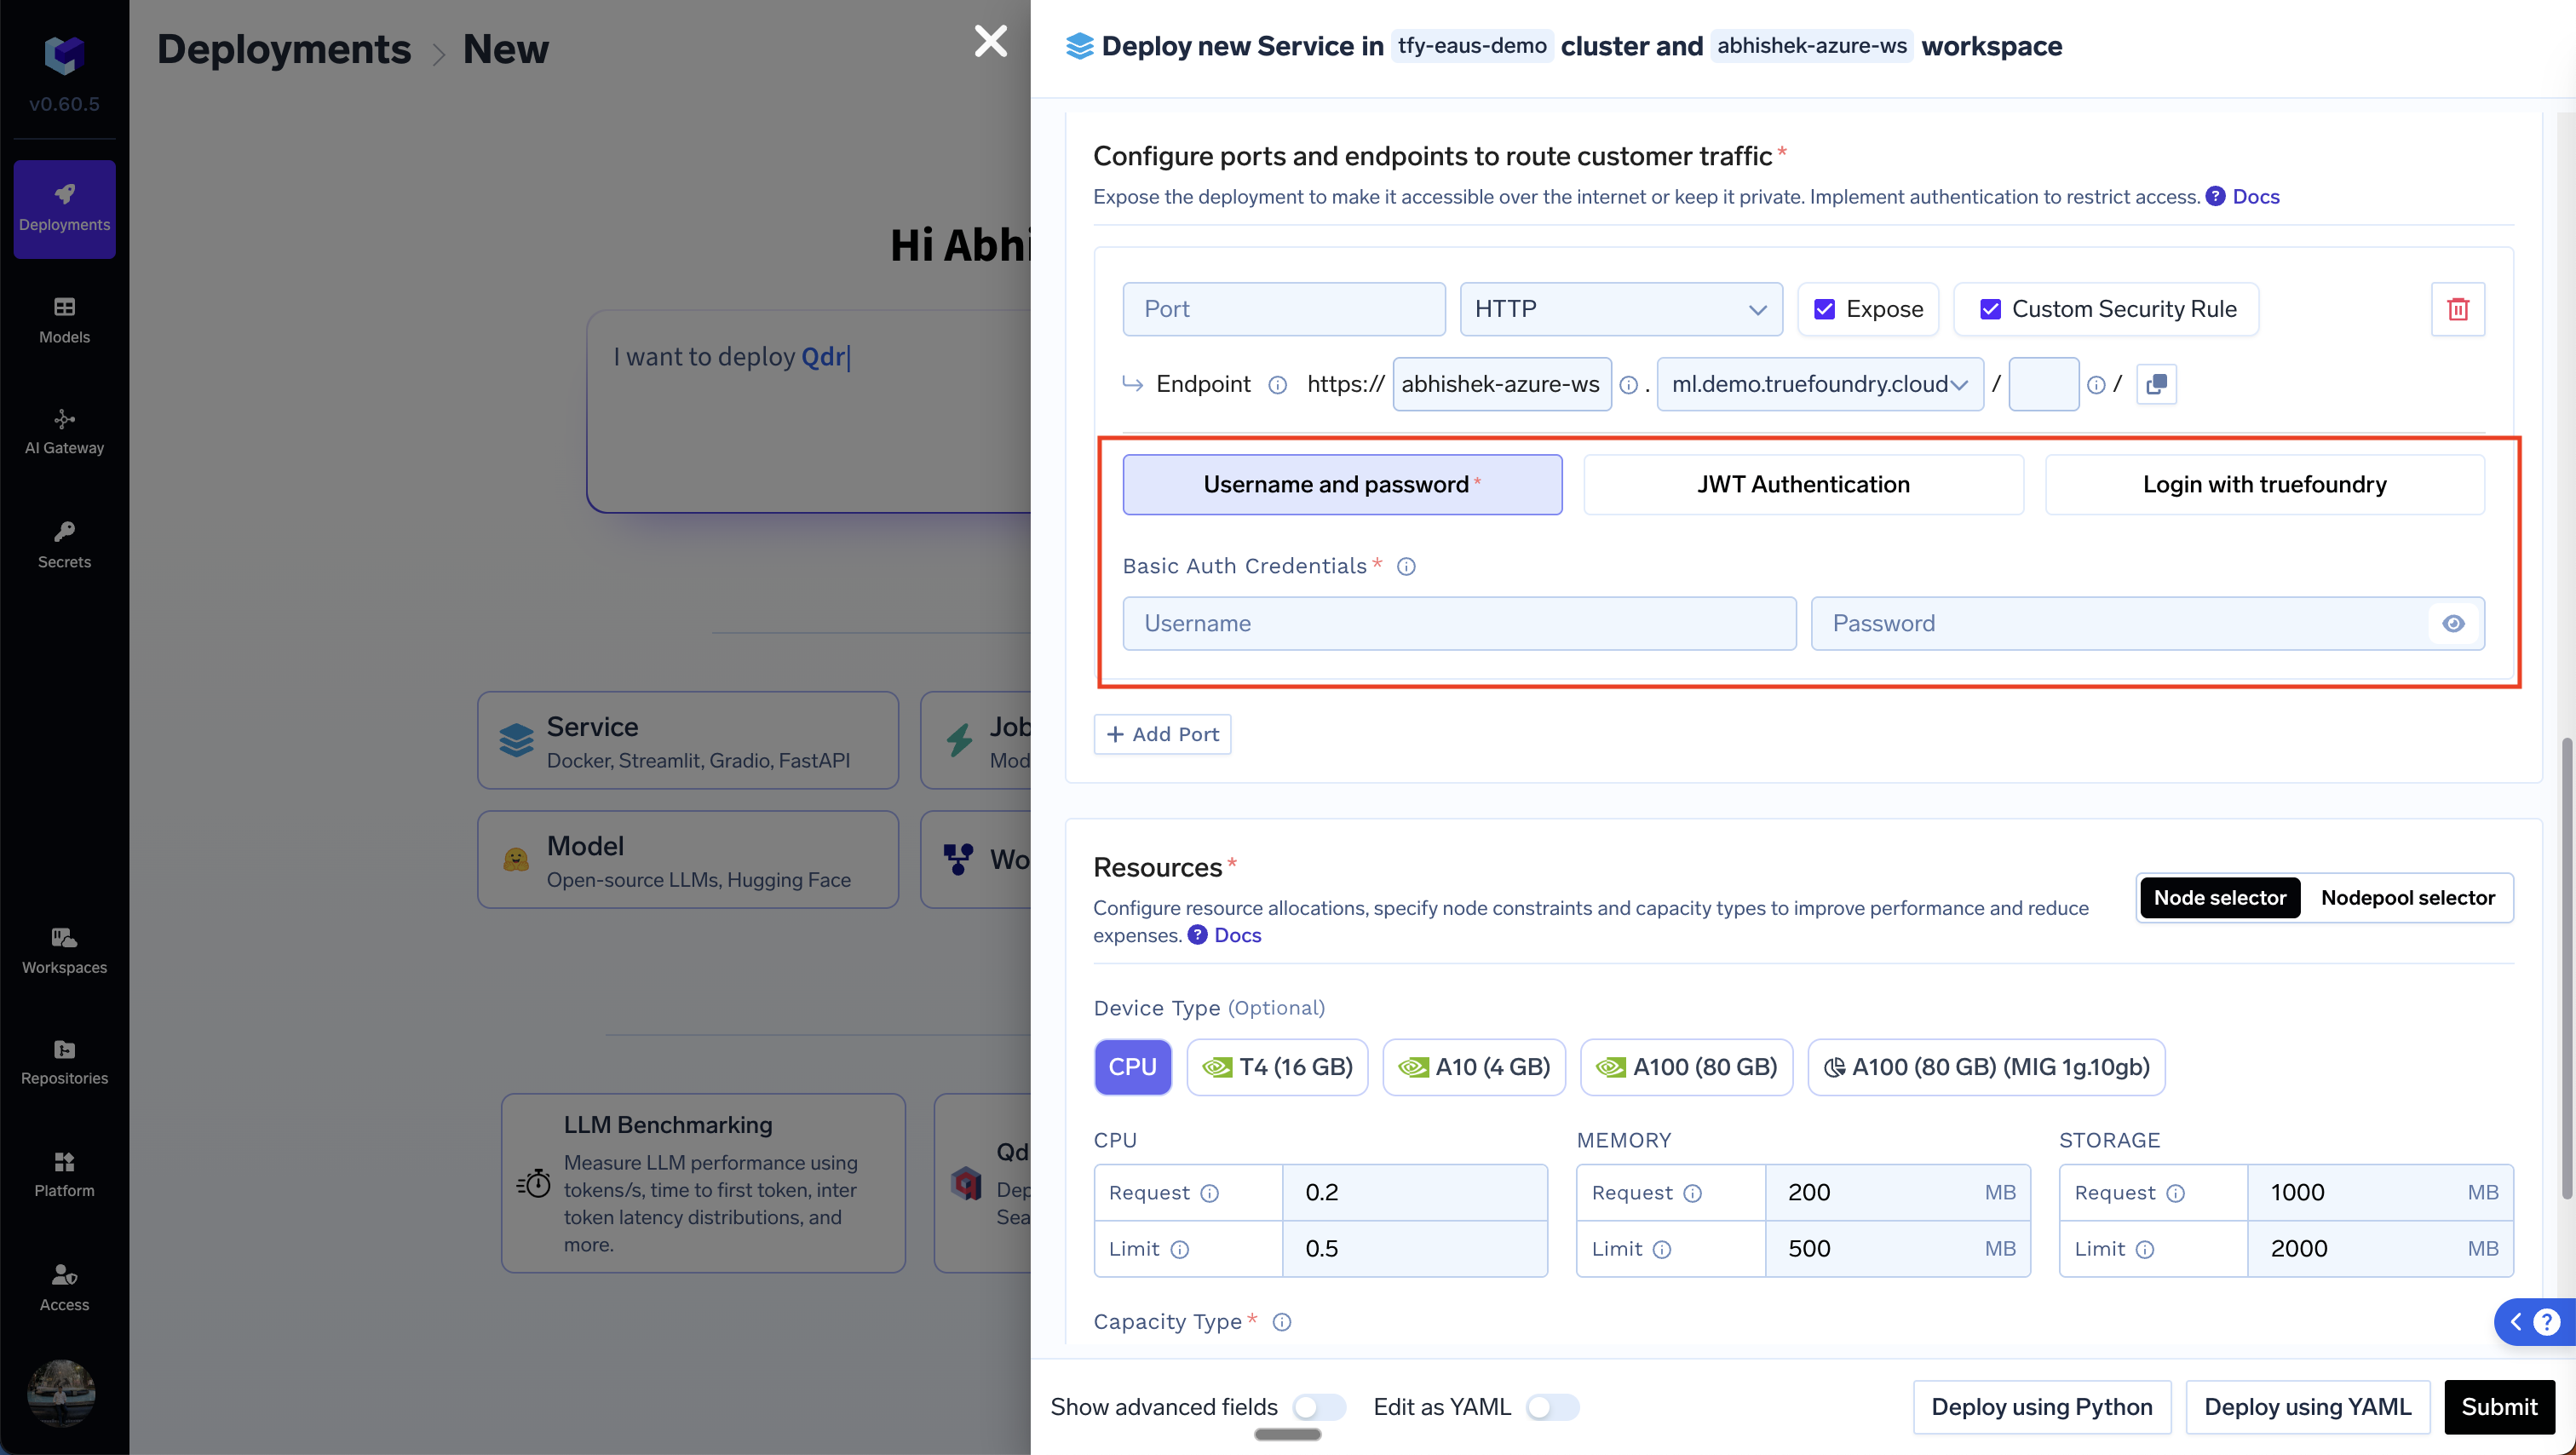Image resolution: width=2576 pixels, height=1455 pixels.
Task: Open Deployments in the sidebar
Action: pyautogui.click(x=64, y=209)
